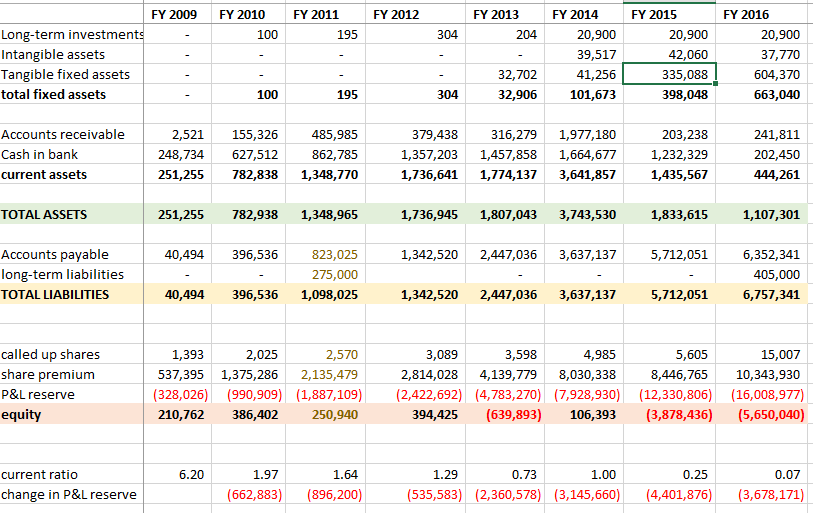Click the FY 2009 column header cell
Viewport: 813px width, 513px height.
pyautogui.click(x=174, y=15)
